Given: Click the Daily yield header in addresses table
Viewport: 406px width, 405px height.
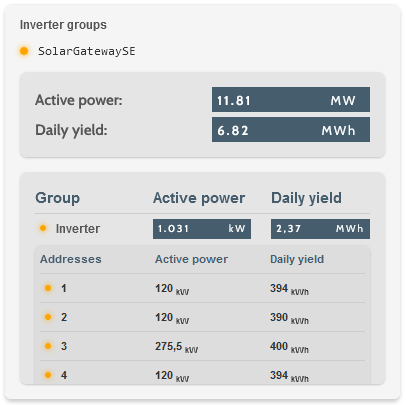Looking at the screenshot, I should [297, 259].
